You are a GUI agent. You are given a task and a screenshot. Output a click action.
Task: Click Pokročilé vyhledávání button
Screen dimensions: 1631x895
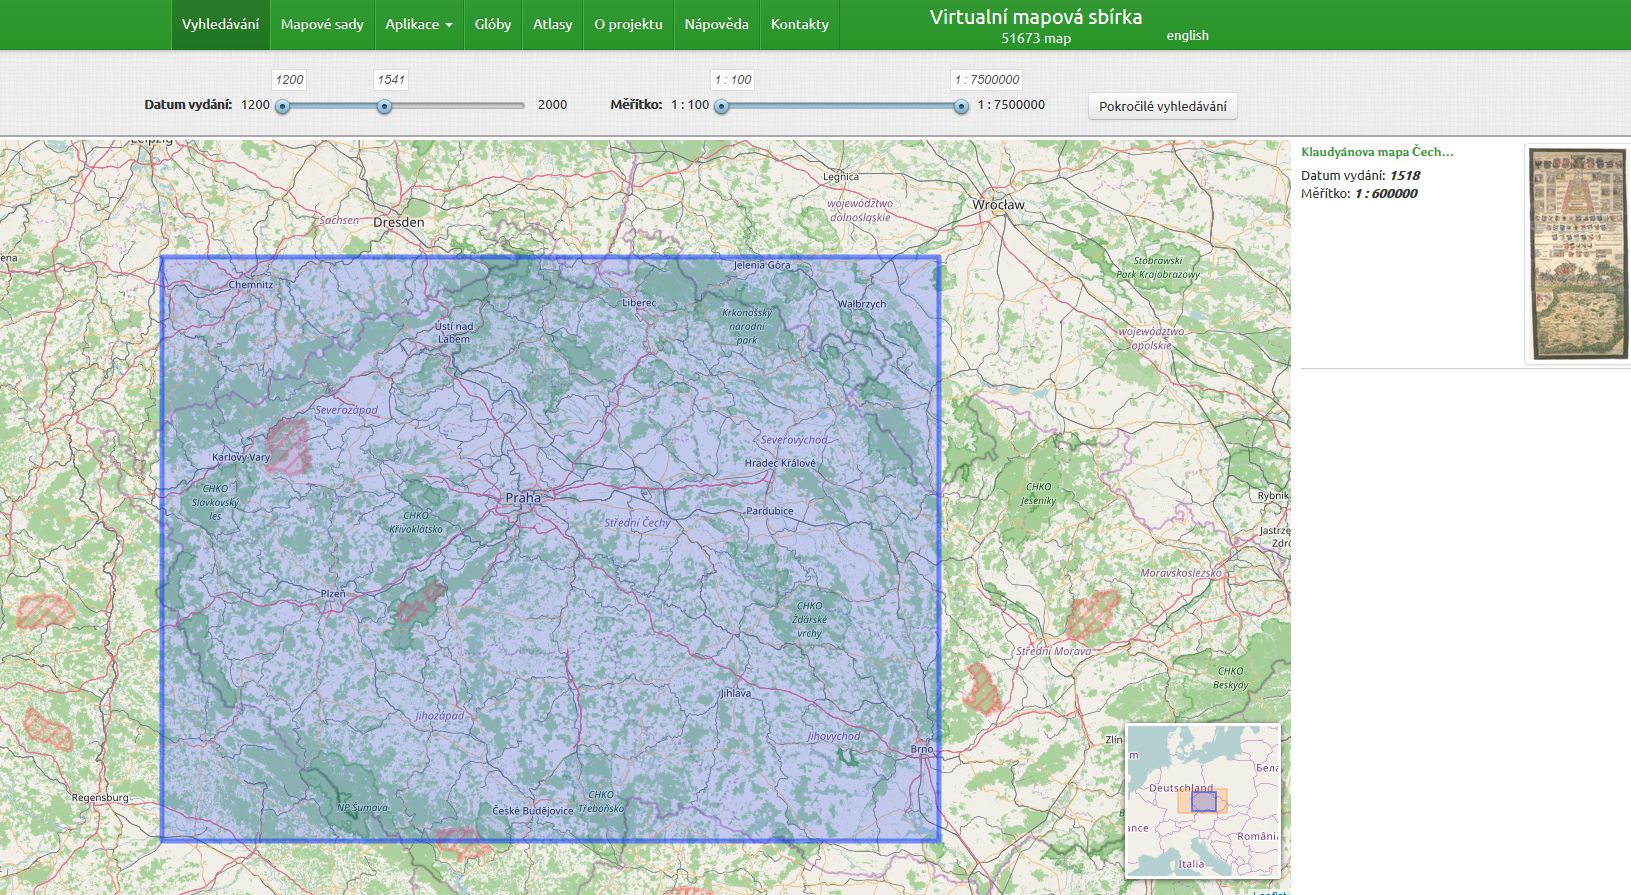pos(1162,106)
